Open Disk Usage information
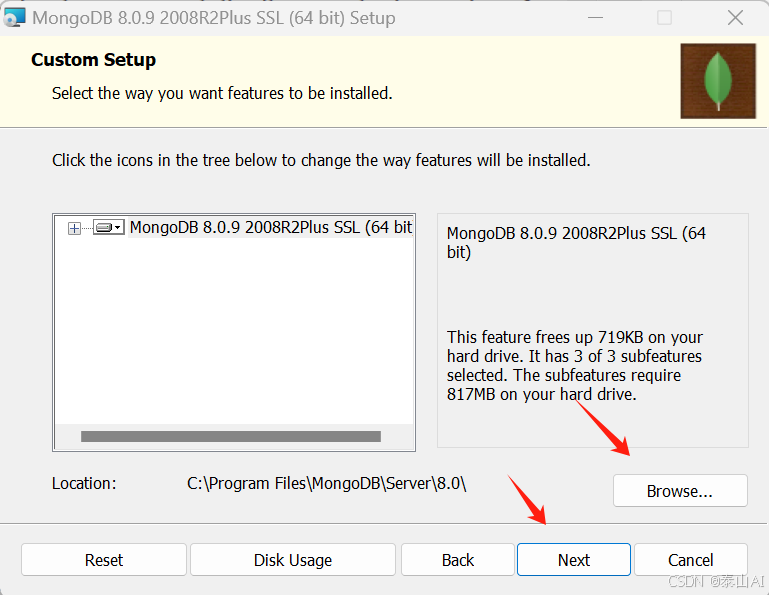 tap(293, 560)
